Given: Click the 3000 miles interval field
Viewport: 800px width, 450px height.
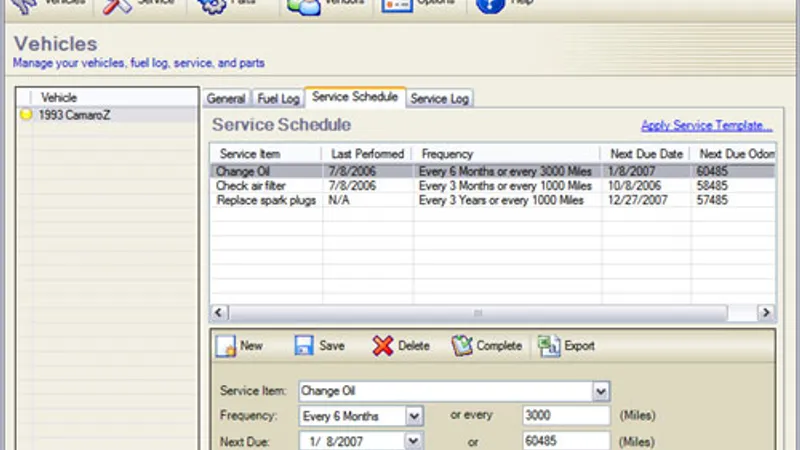Looking at the screenshot, I should pos(565,416).
